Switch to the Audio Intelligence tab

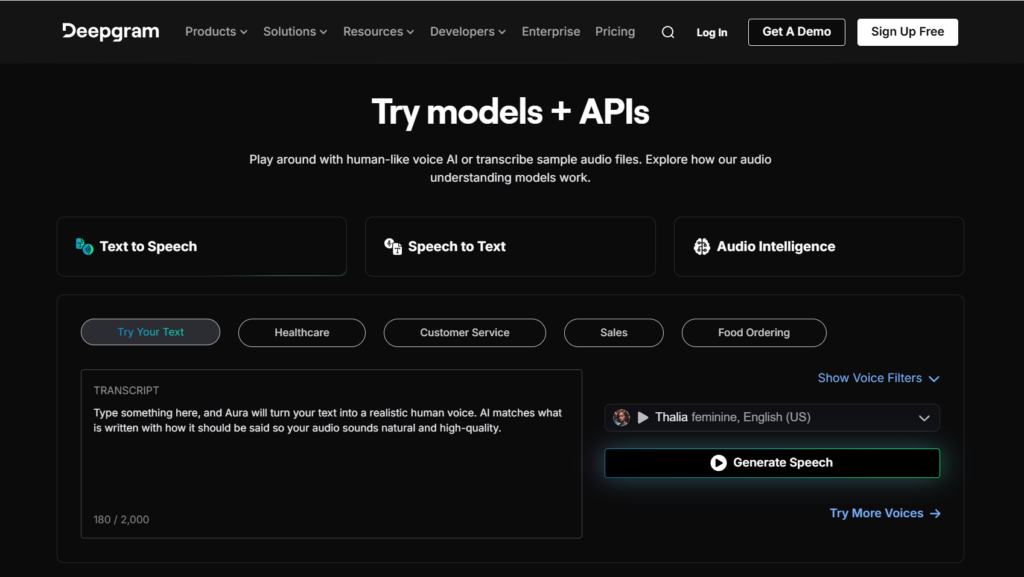coord(819,247)
